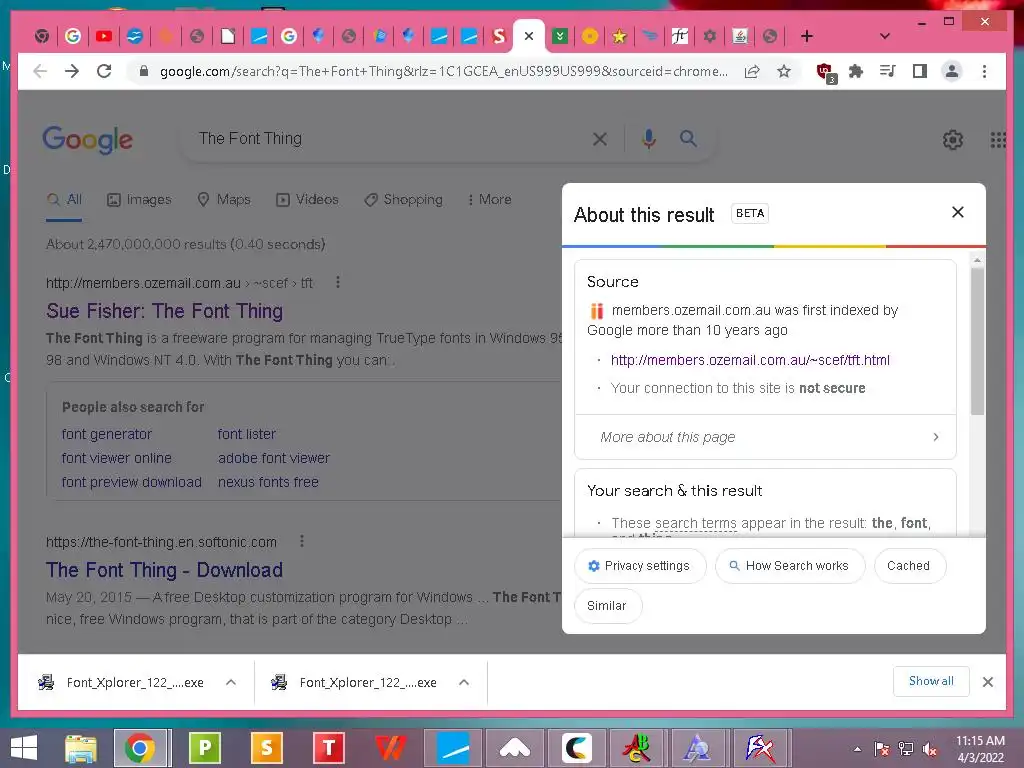Screen dimensions: 1024x768
Task: Expand the tab search chevron
Action: point(885,36)
